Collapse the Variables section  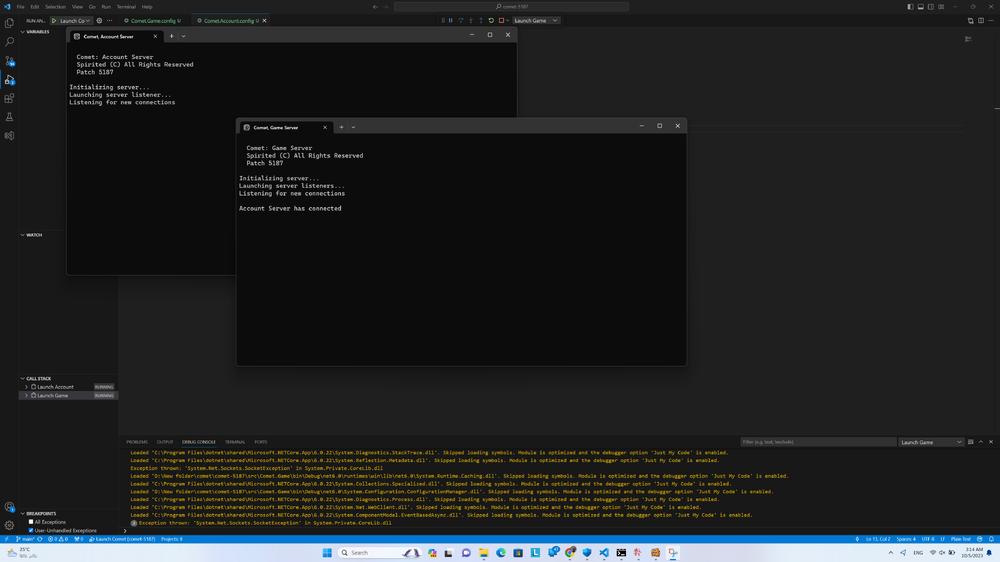pos(23,32)
